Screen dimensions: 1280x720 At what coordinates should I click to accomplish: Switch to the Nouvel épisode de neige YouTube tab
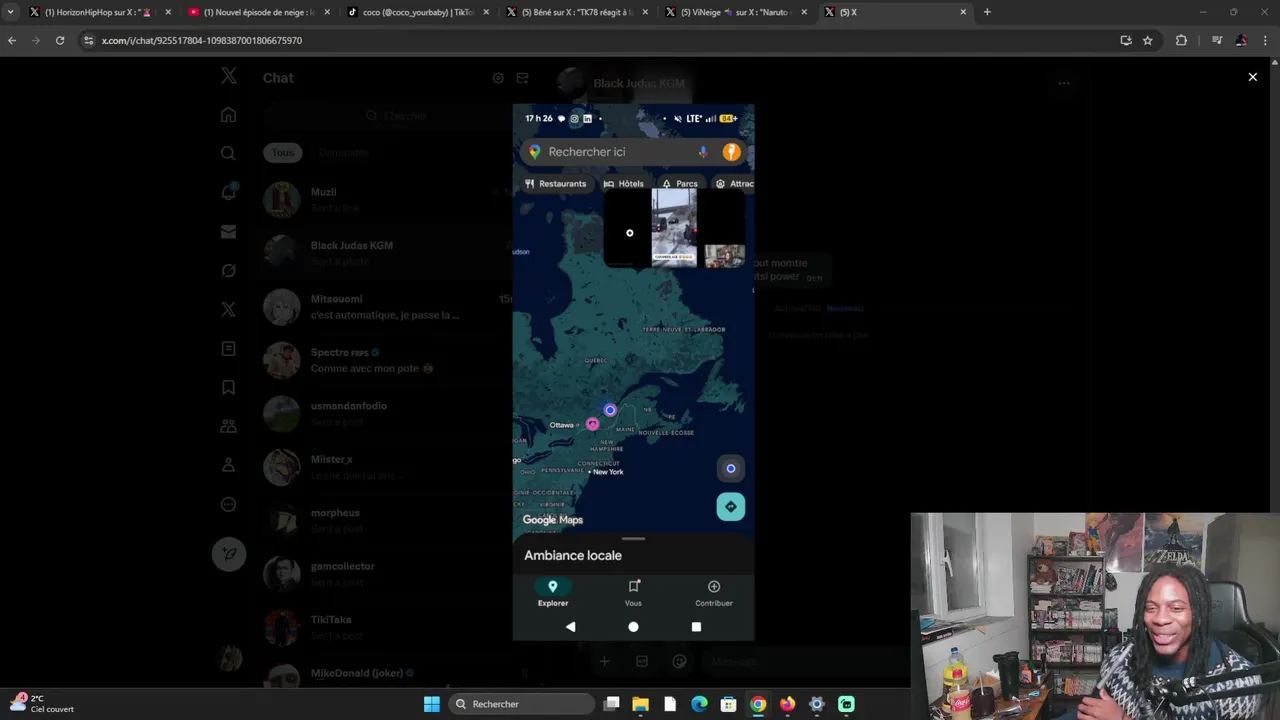[x=258, y=12]
